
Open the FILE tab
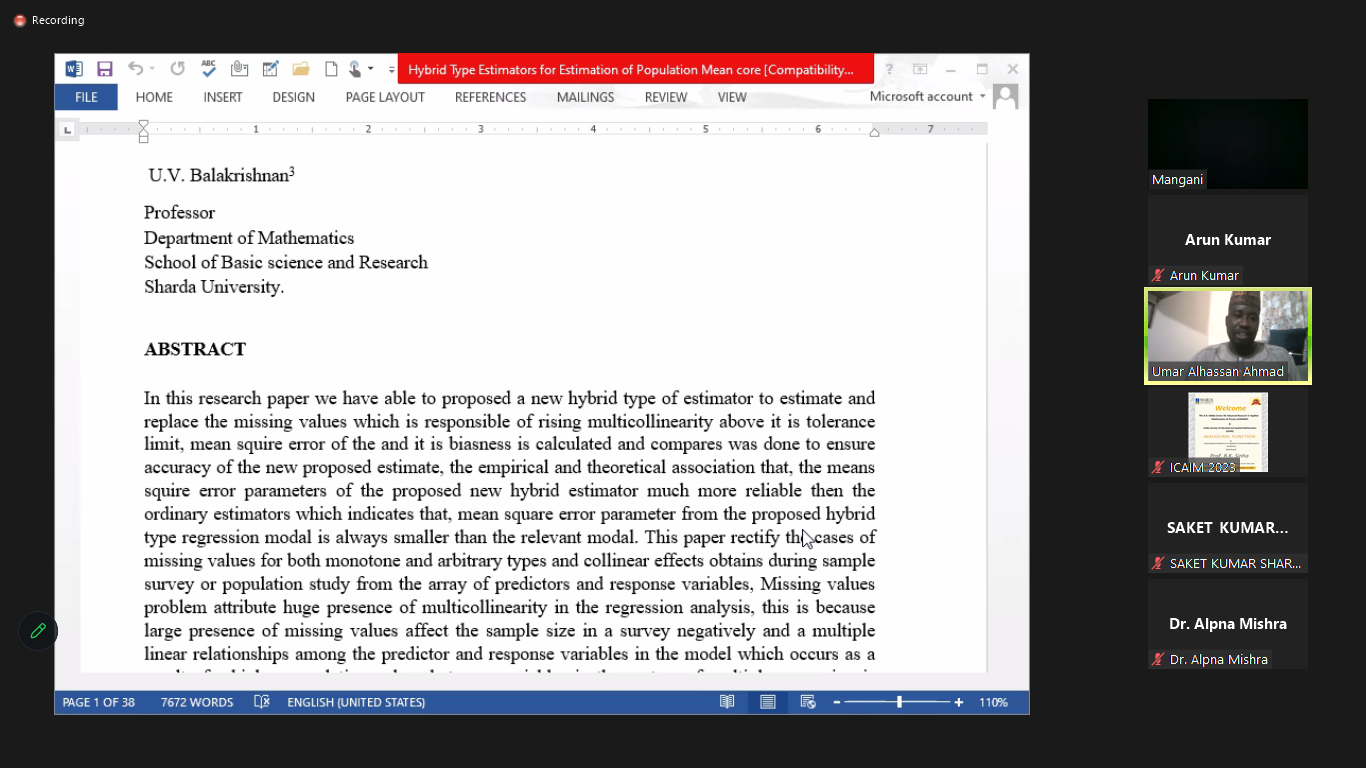(86, 97)
